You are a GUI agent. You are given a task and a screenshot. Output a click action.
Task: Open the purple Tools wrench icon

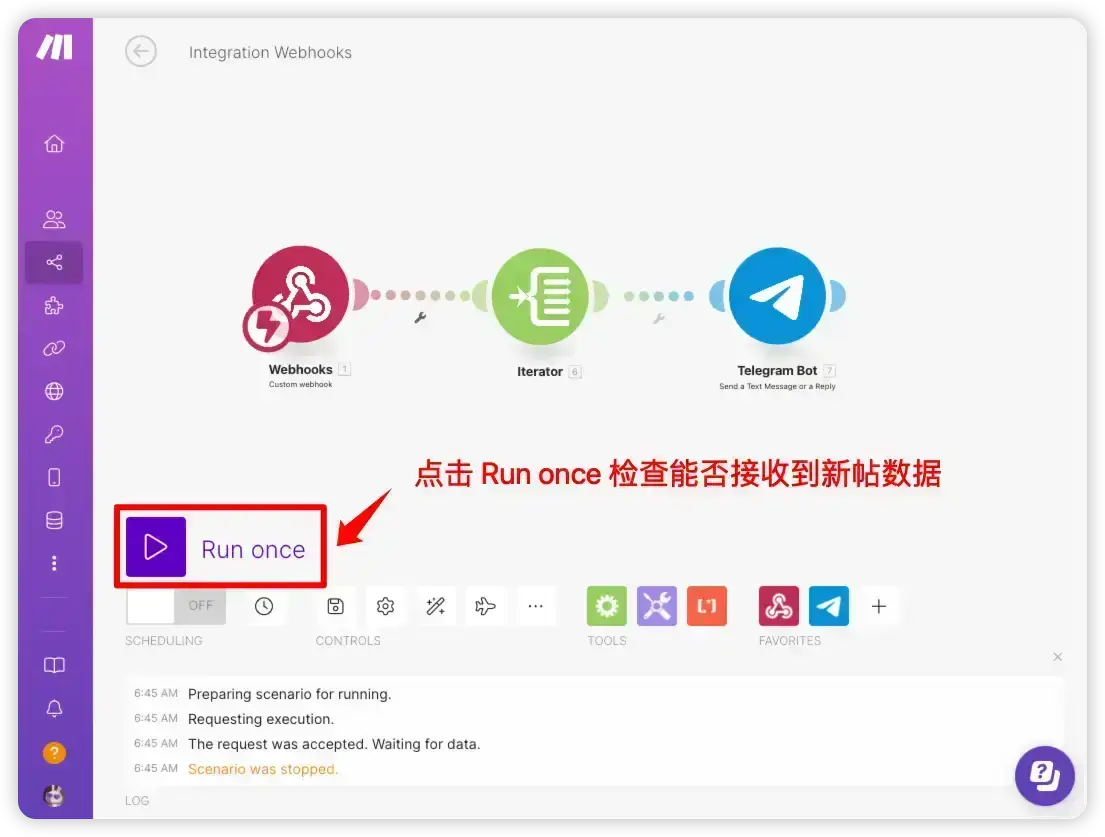pyautogui.click(x=657, y=606)
